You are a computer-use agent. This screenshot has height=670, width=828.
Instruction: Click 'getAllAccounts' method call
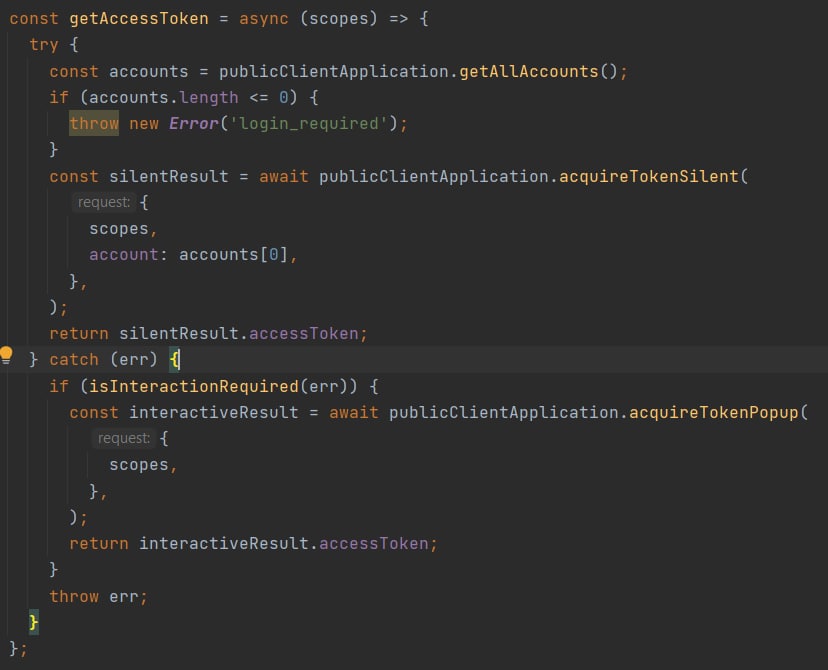click(x=529, y=71)
